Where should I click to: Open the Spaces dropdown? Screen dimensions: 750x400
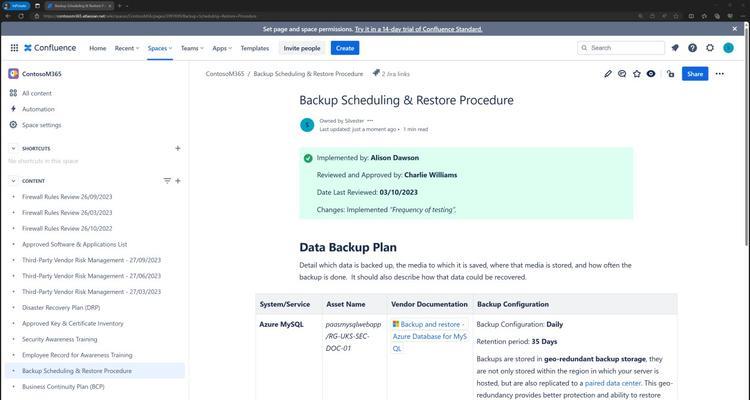pyautogui.click(x=160, y=48)
